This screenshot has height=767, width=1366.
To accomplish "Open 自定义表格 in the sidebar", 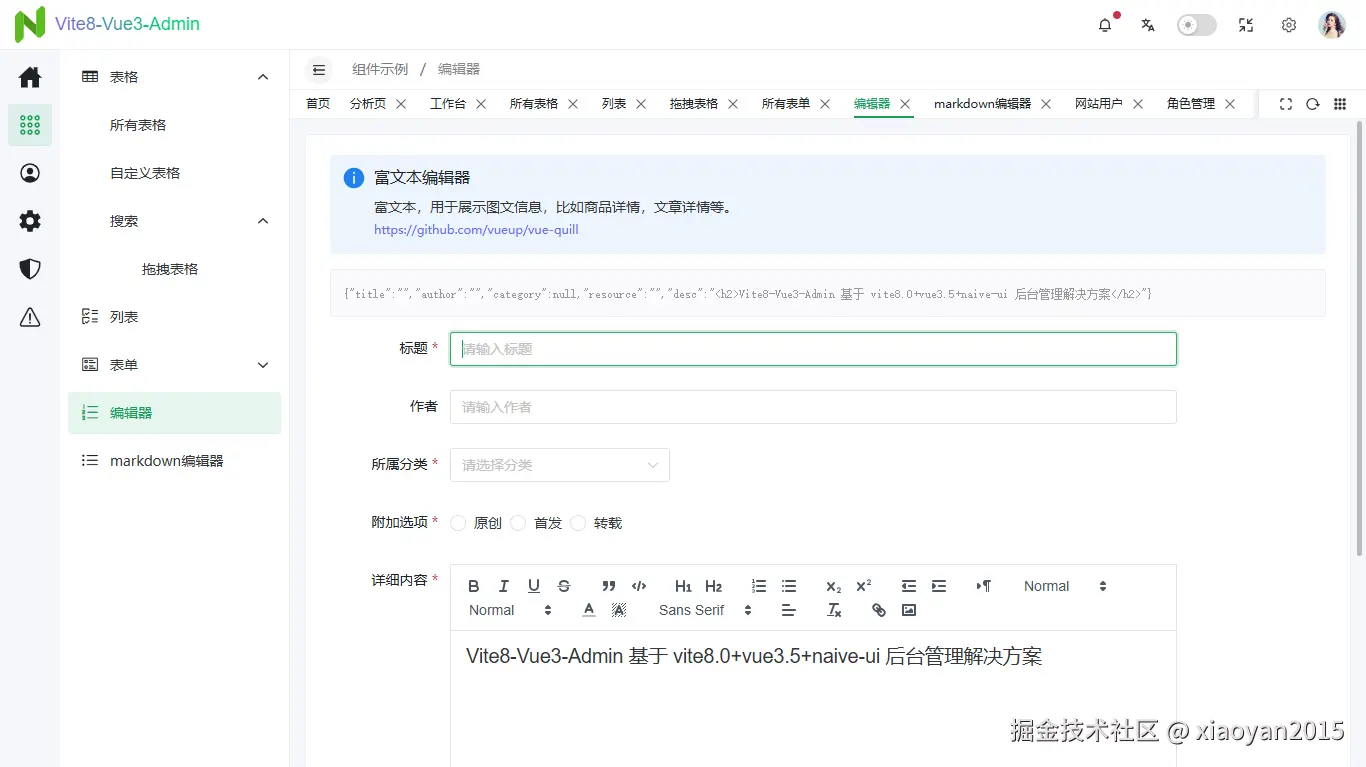I will coord(175,173).
